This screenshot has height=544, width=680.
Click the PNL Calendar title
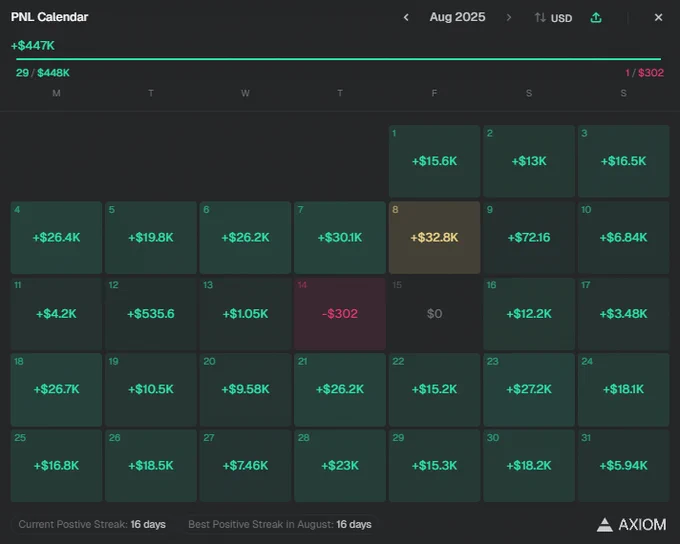coord(49,17)
